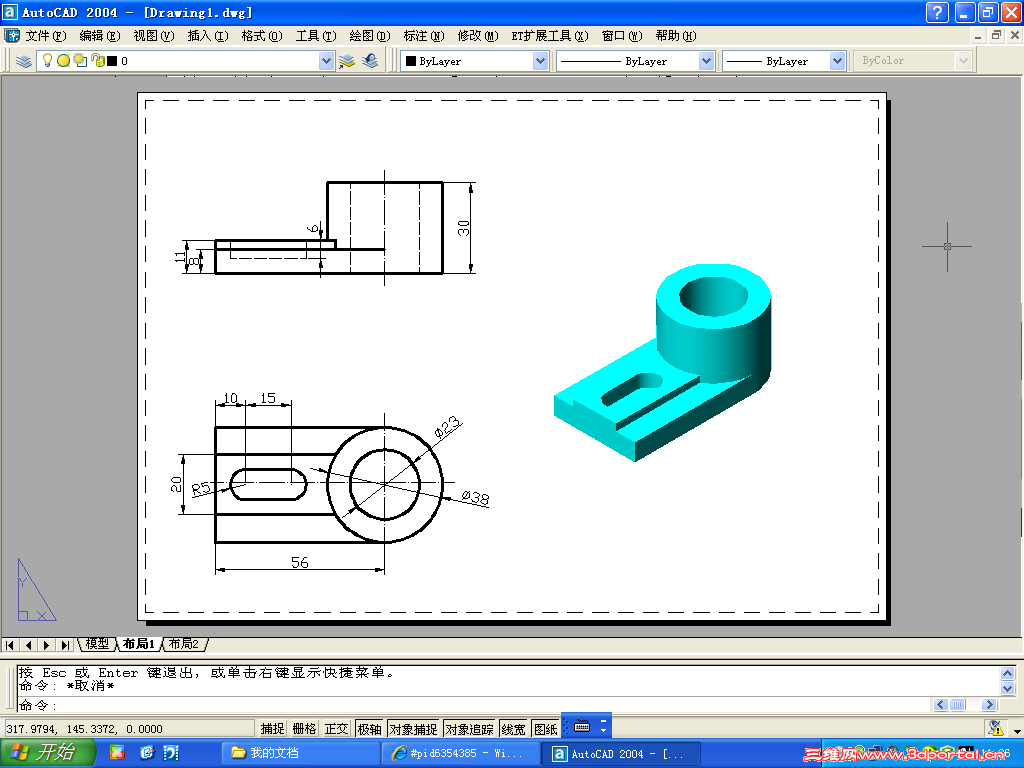Toggle 栅格 grid display
The image size is (1024, 768).
click(x=304, y=729)
